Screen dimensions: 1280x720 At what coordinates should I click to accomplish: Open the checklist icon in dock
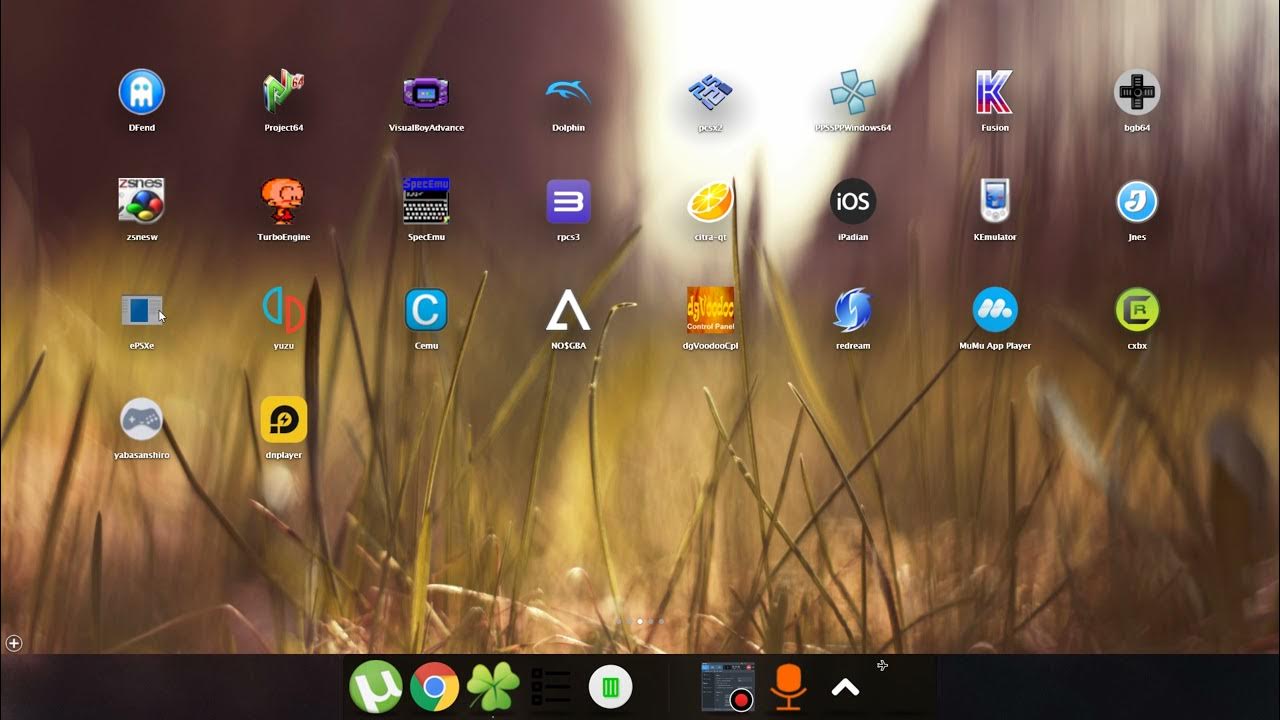coord(551,687)
